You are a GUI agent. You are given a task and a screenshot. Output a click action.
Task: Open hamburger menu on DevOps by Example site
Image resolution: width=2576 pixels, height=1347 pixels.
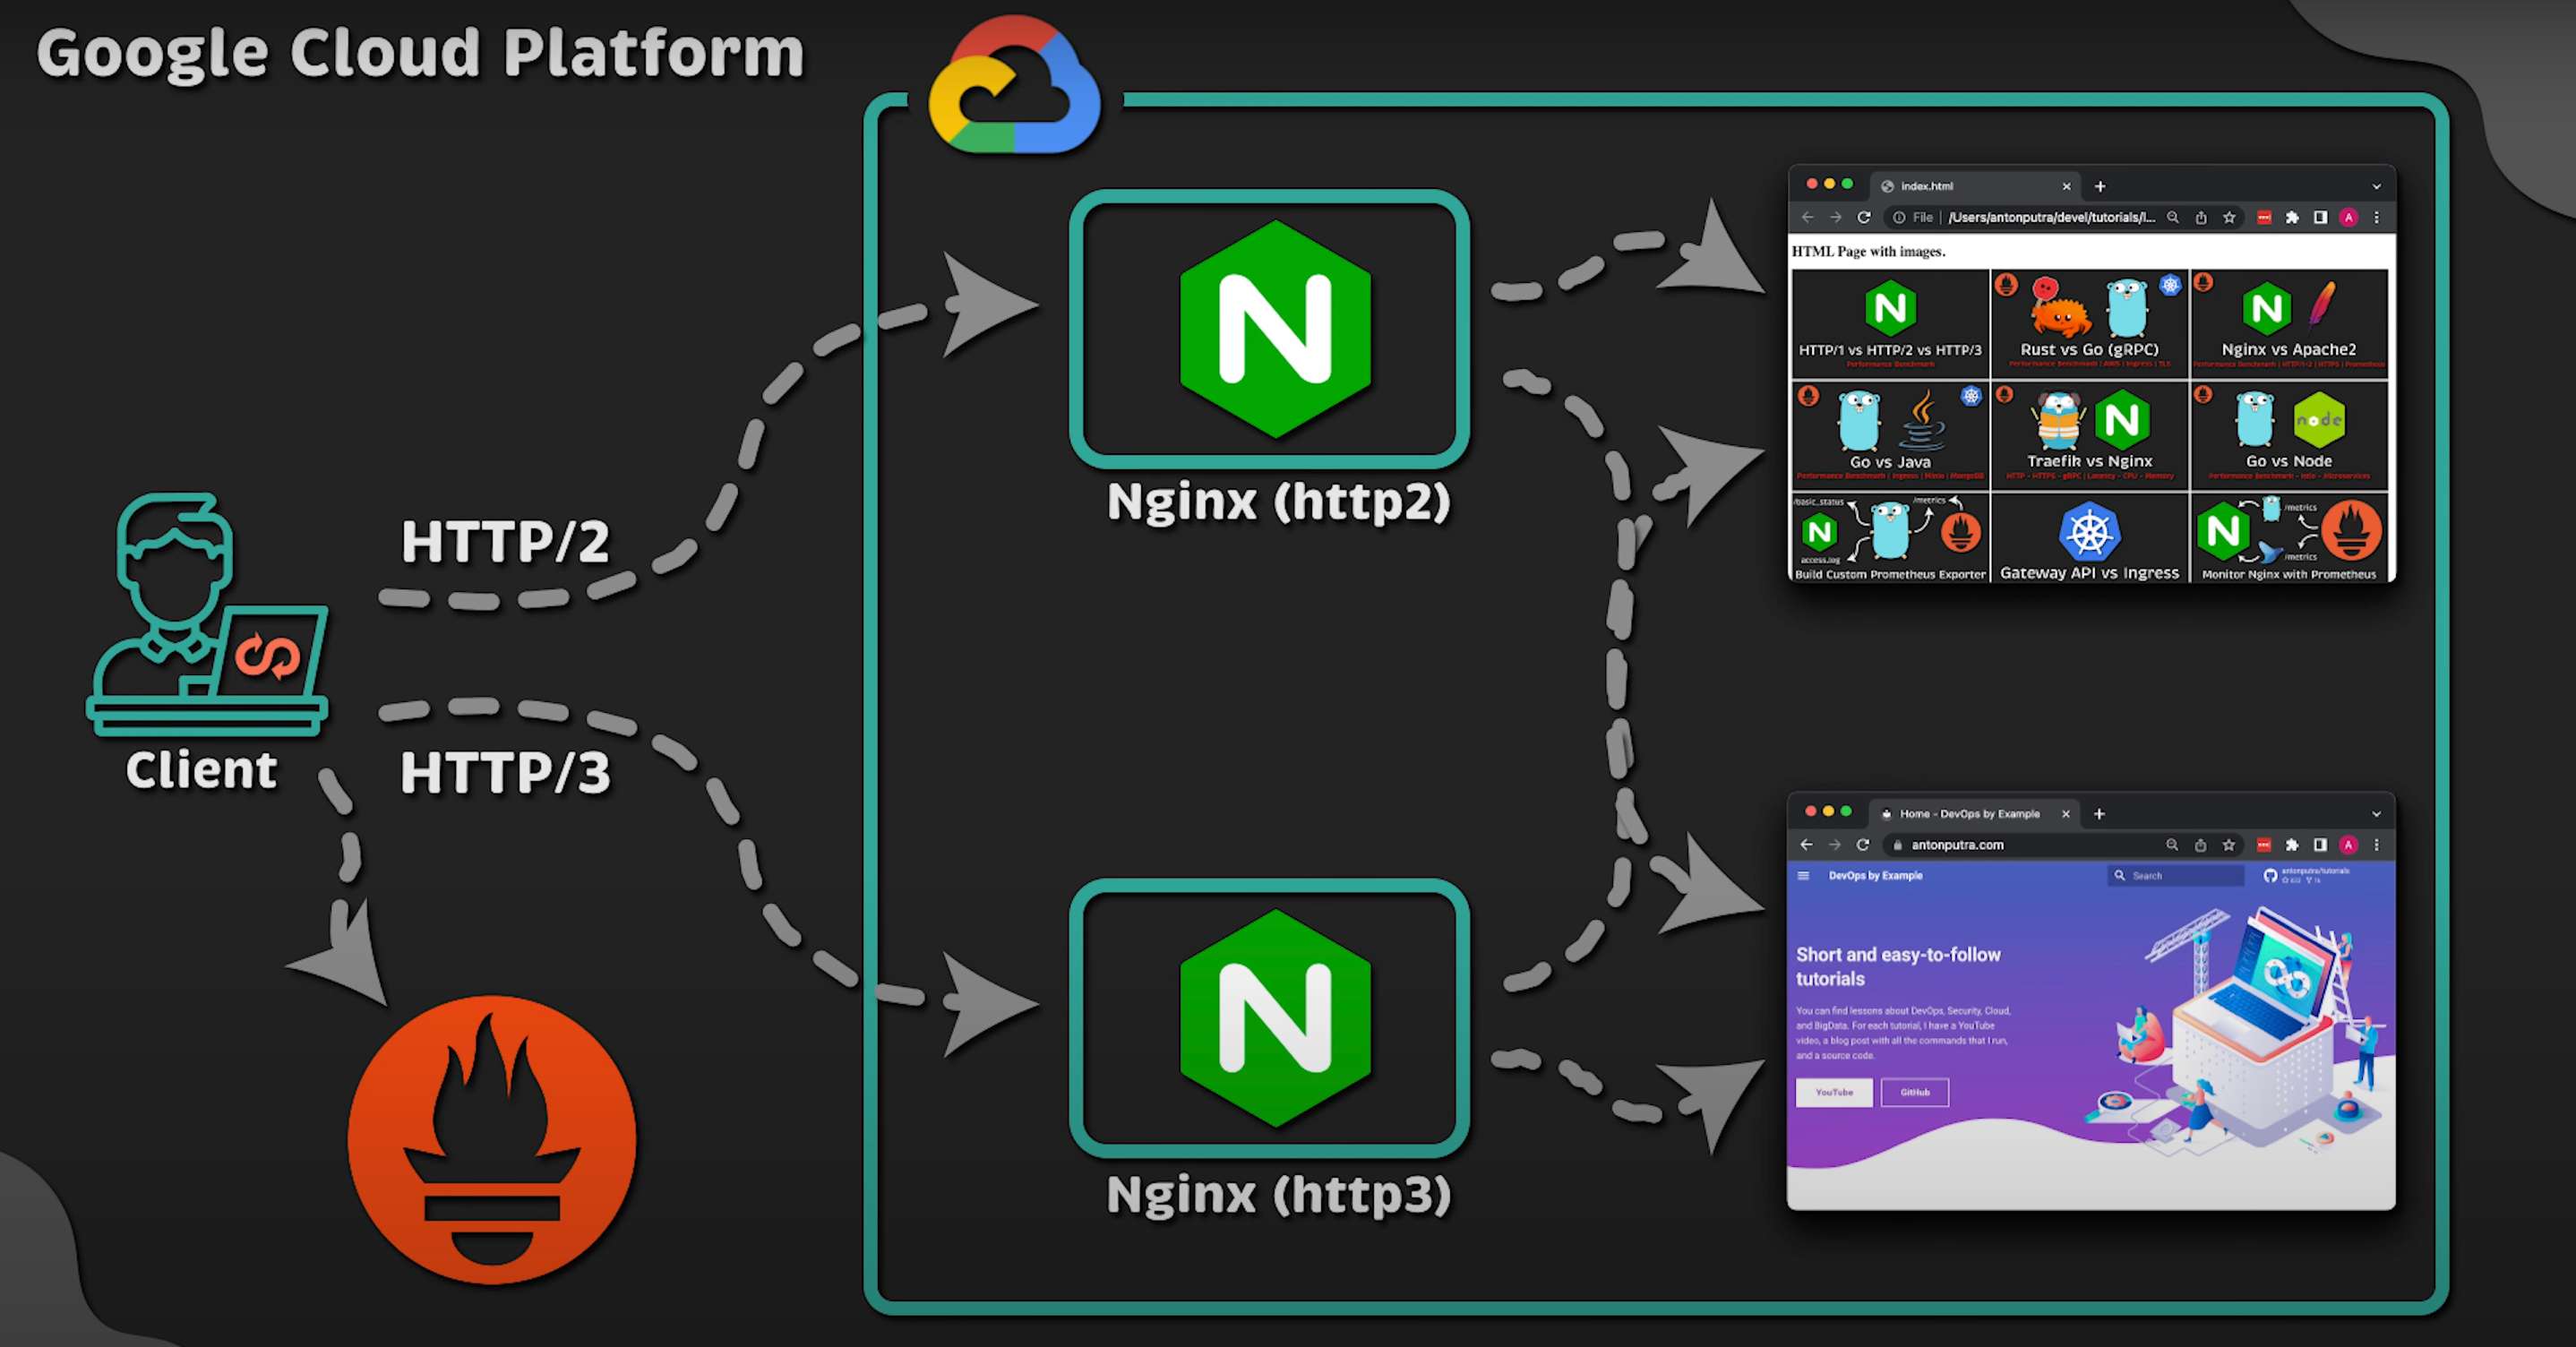(x=1804, y=876)
